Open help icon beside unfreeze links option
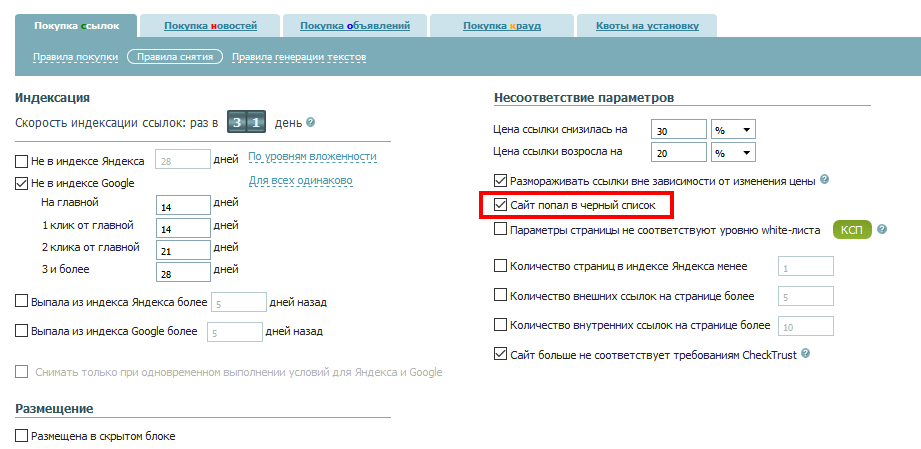 pyautogui.click(x=824, y=179)
